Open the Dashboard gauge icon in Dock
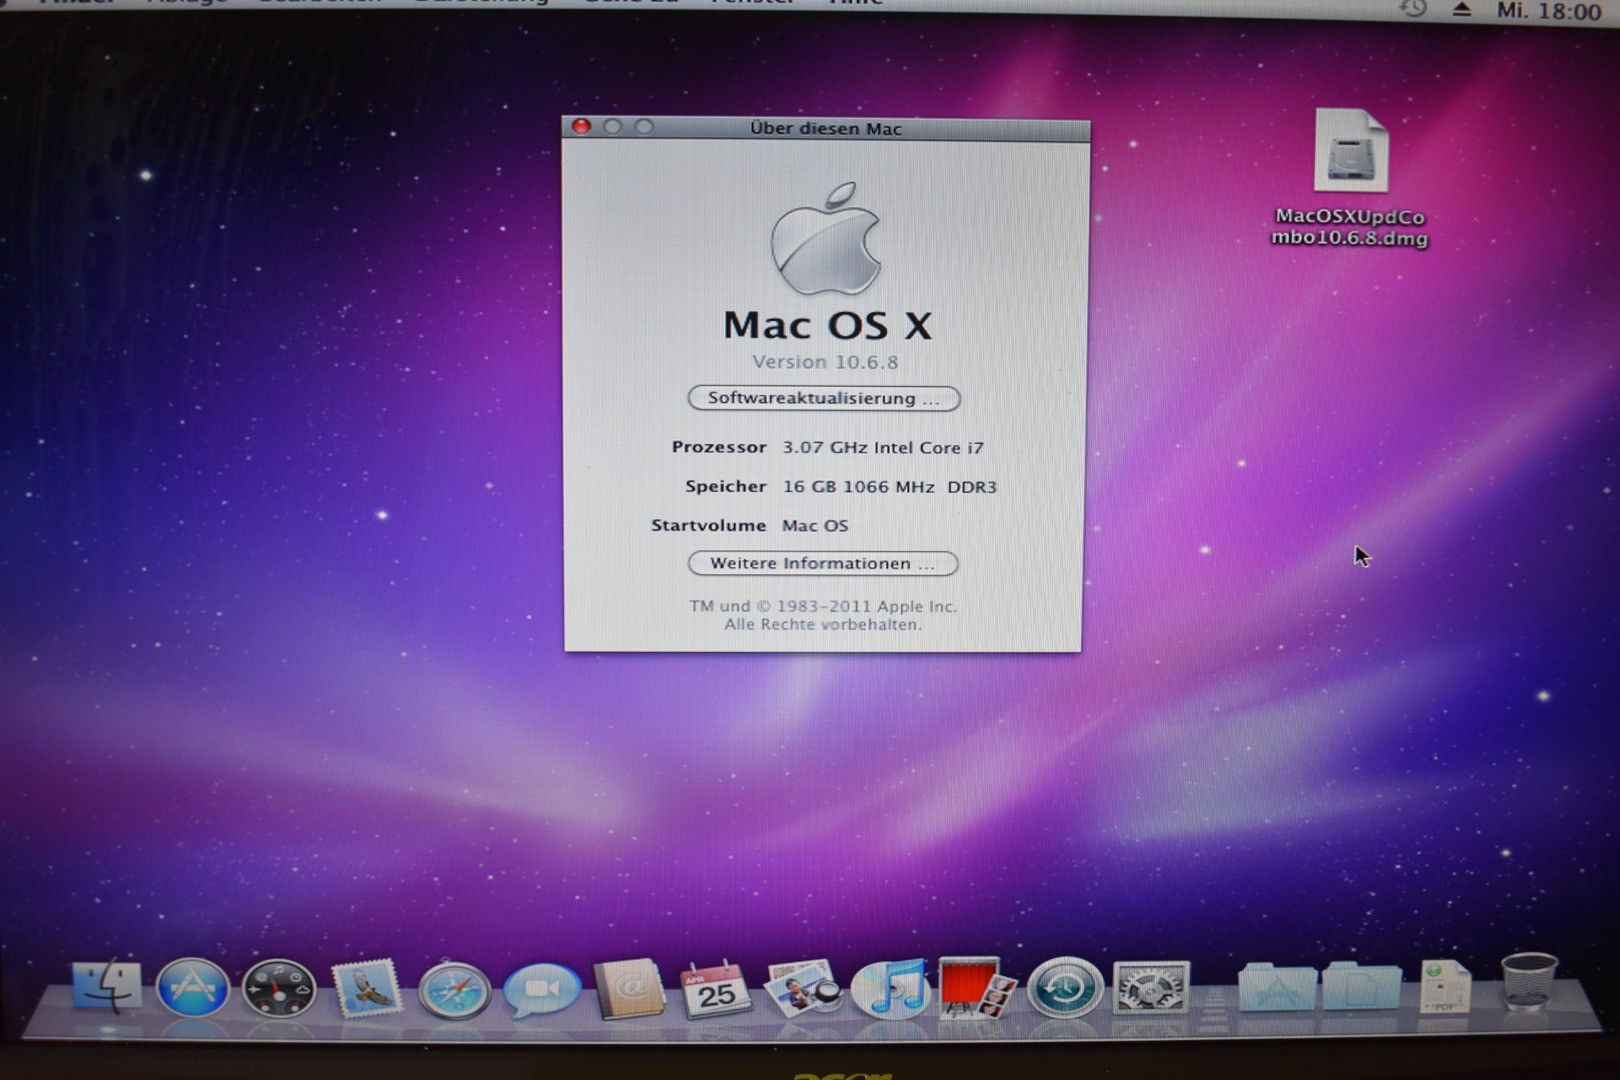Viewport: 1620px width, 1080px height. pos(279,989)
